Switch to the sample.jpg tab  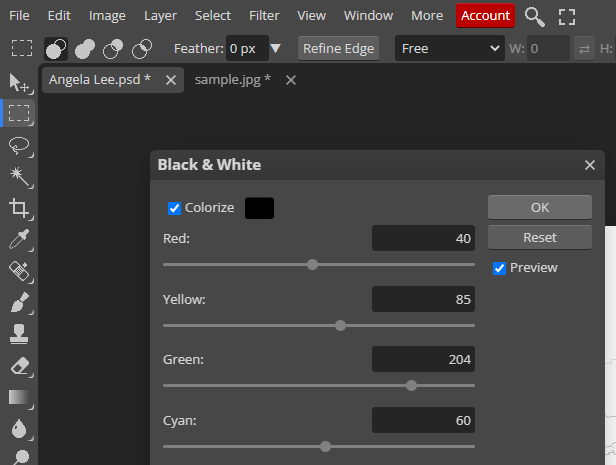click(232, 80)
